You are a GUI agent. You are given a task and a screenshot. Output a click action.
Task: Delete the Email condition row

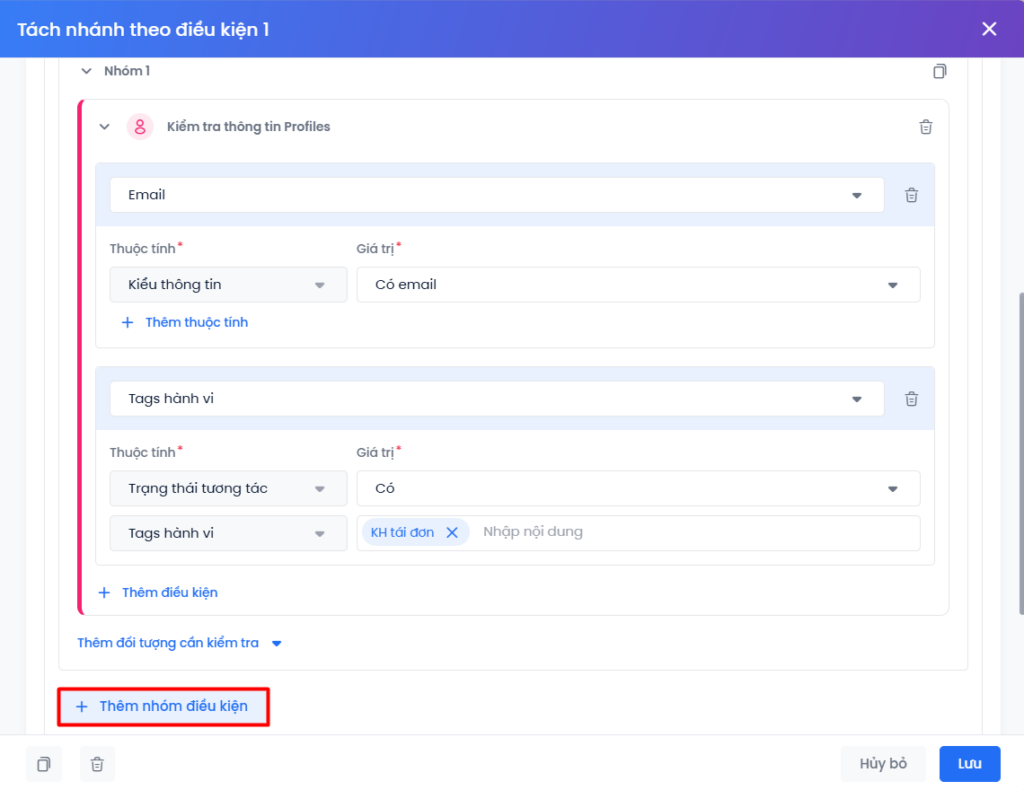coord(911,195)
